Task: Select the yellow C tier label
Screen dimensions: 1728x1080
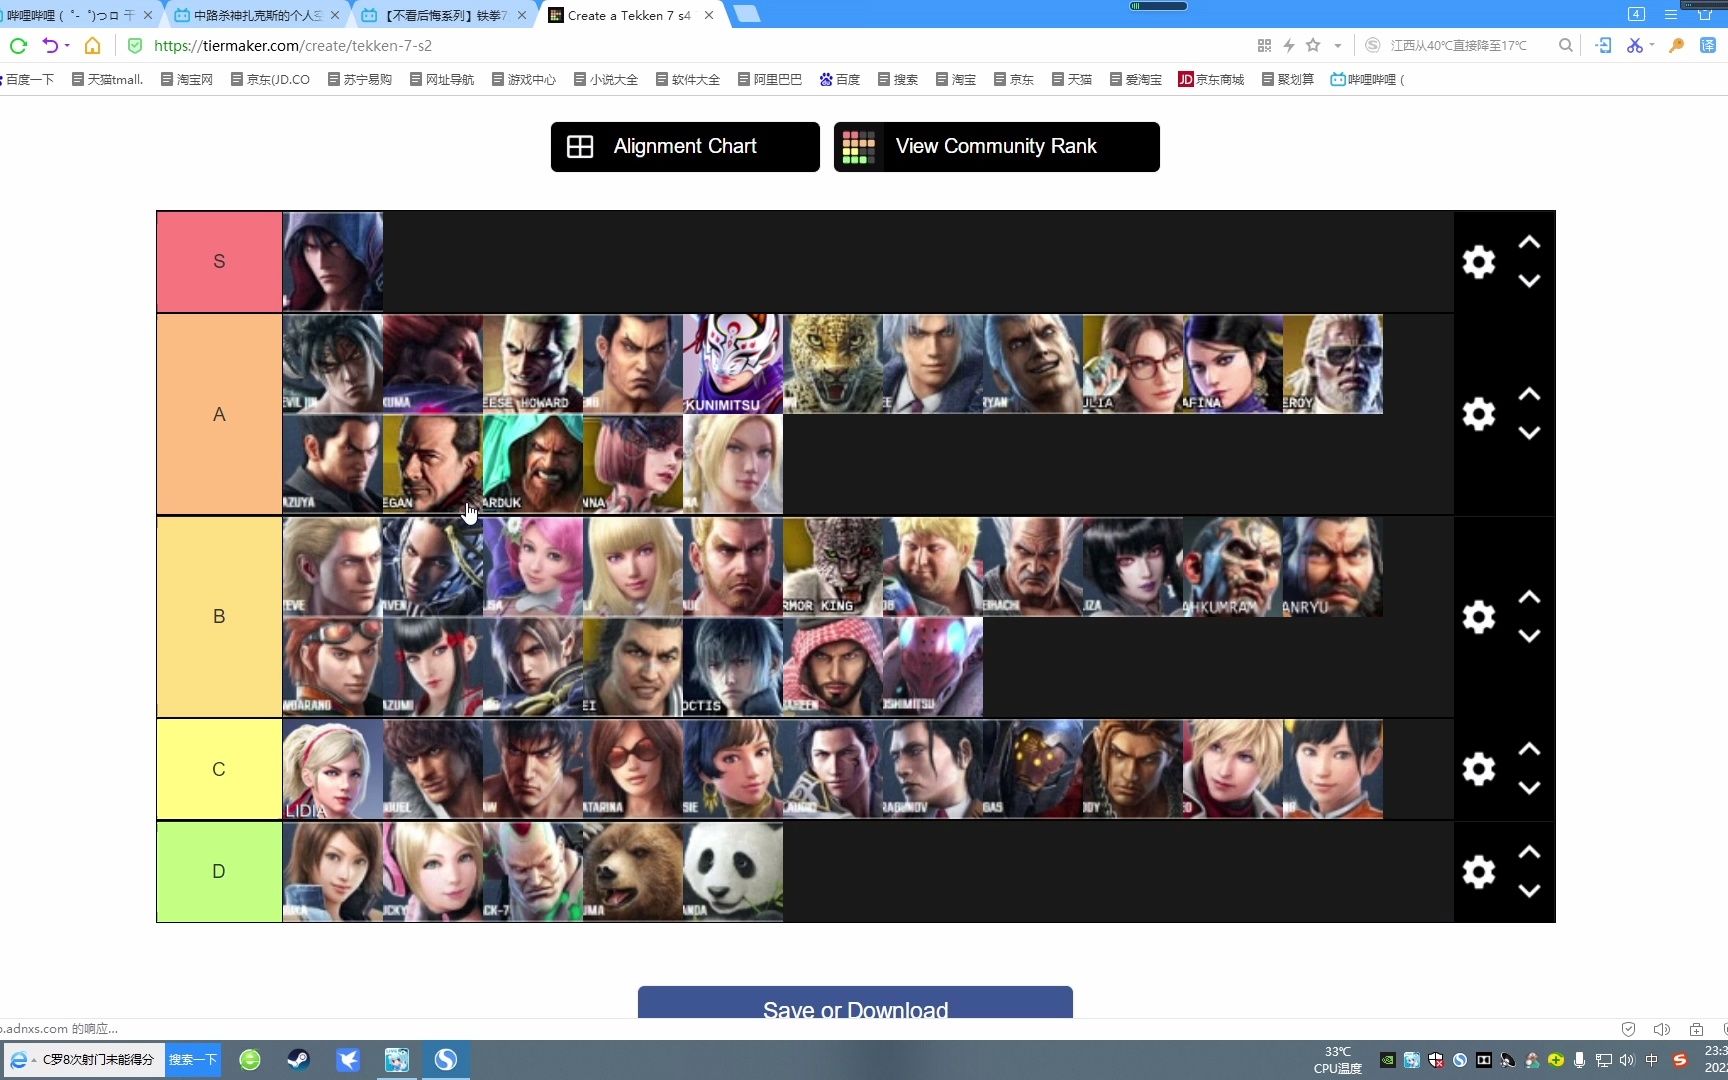Action: pyautogui.click(x=219, y=769)
